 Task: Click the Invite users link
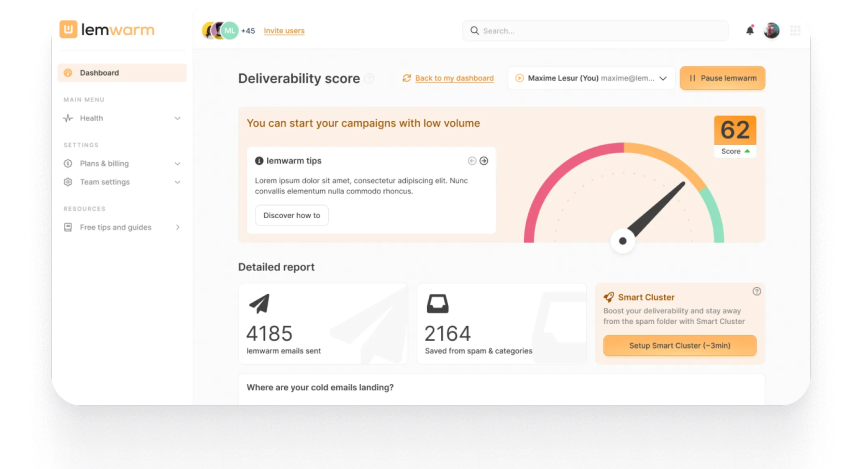(x=284, y=31)
